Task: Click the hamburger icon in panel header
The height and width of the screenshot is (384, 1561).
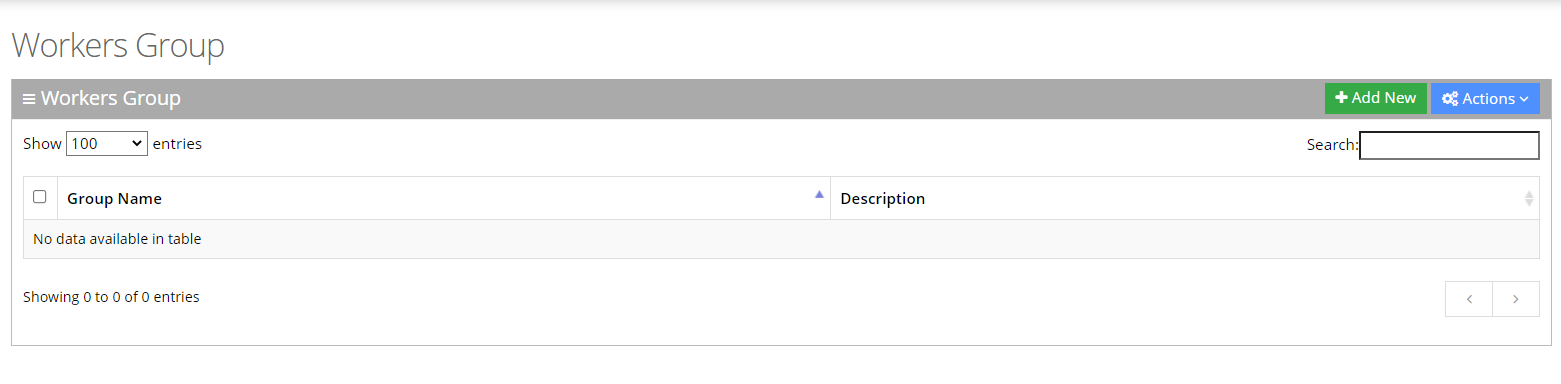Action: pos(29,99)
